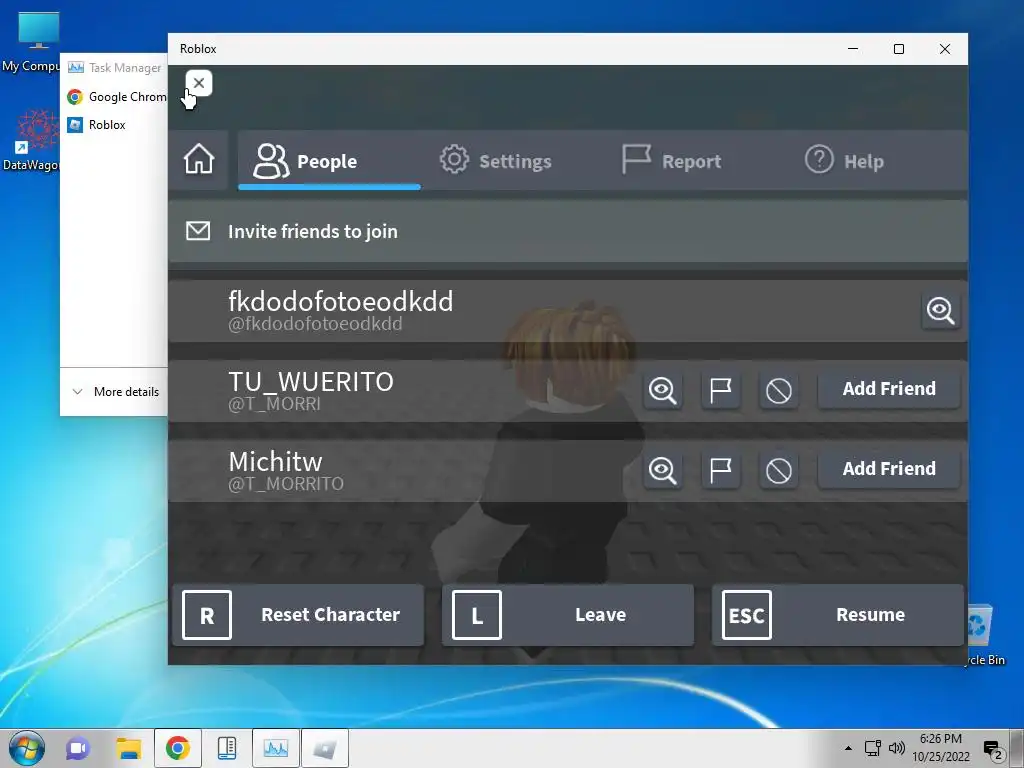
Task: Open the purple video chat taskbar icon
Action: tap(78, 748)
